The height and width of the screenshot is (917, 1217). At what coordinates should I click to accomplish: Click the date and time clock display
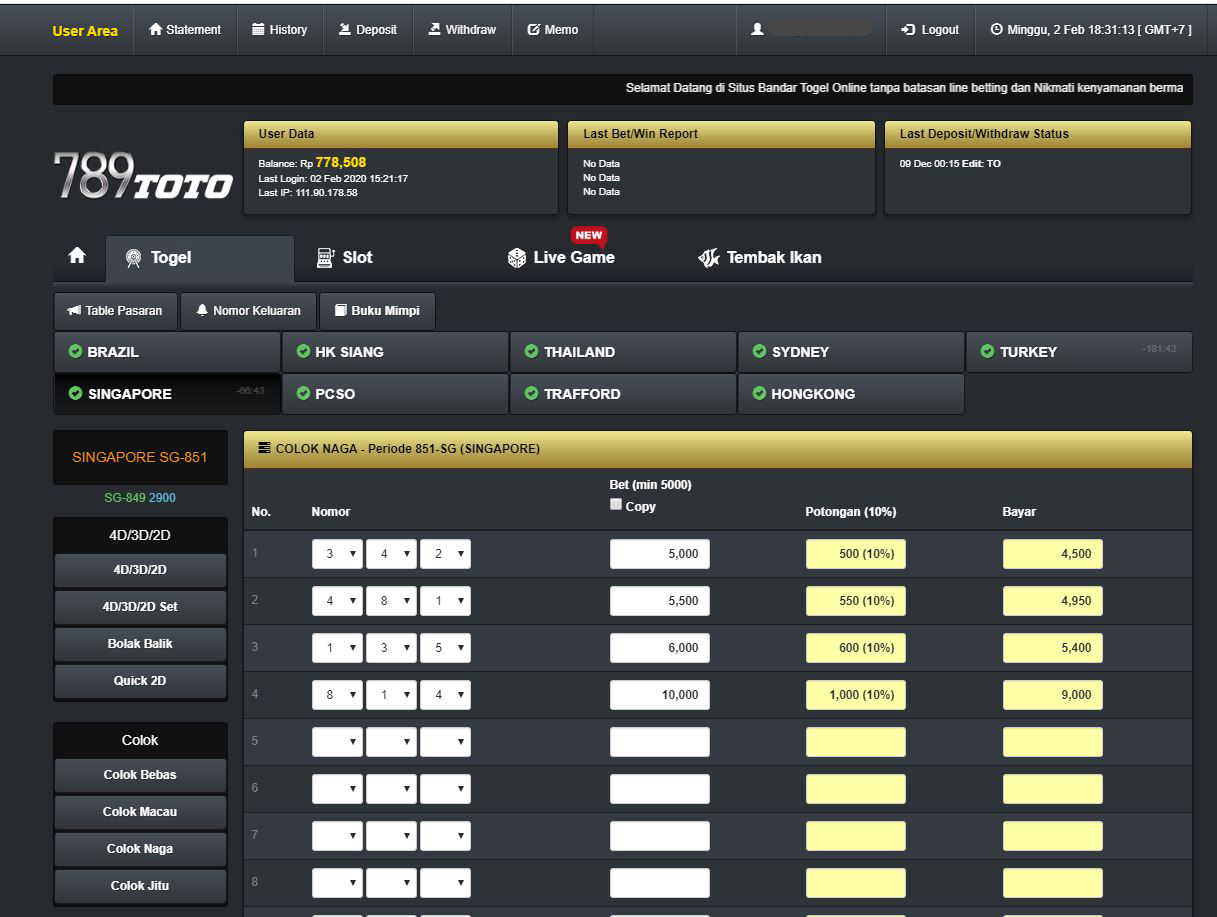[1091, 30]
